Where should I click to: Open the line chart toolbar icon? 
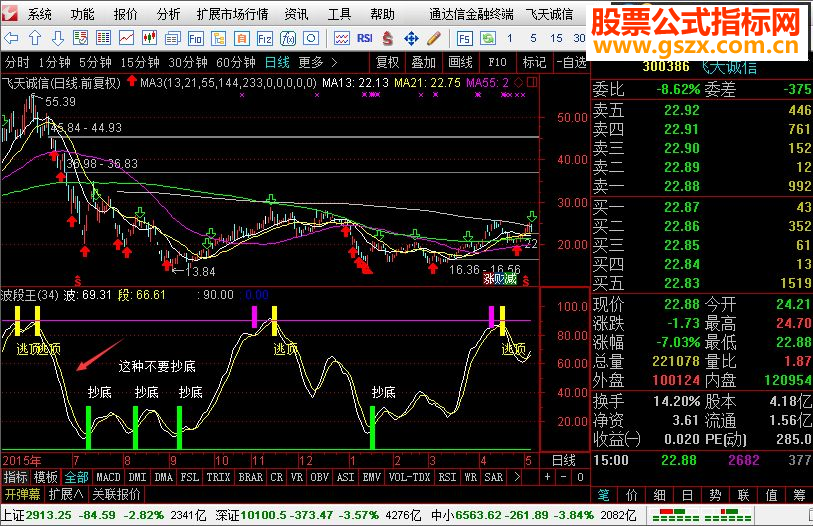127,38
